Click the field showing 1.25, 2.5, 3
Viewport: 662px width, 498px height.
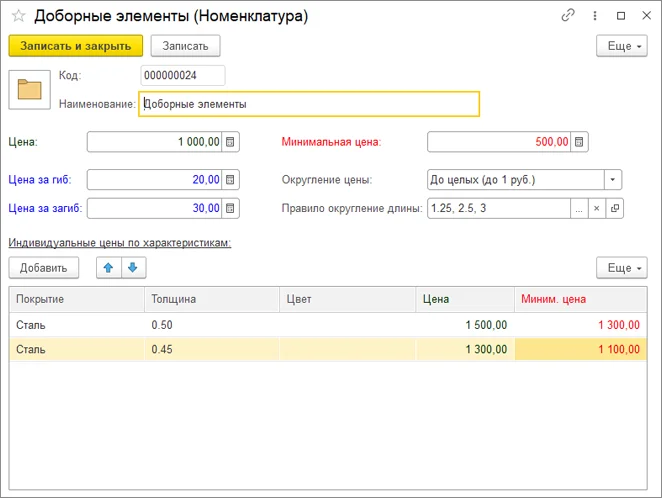tap(499, 208)
